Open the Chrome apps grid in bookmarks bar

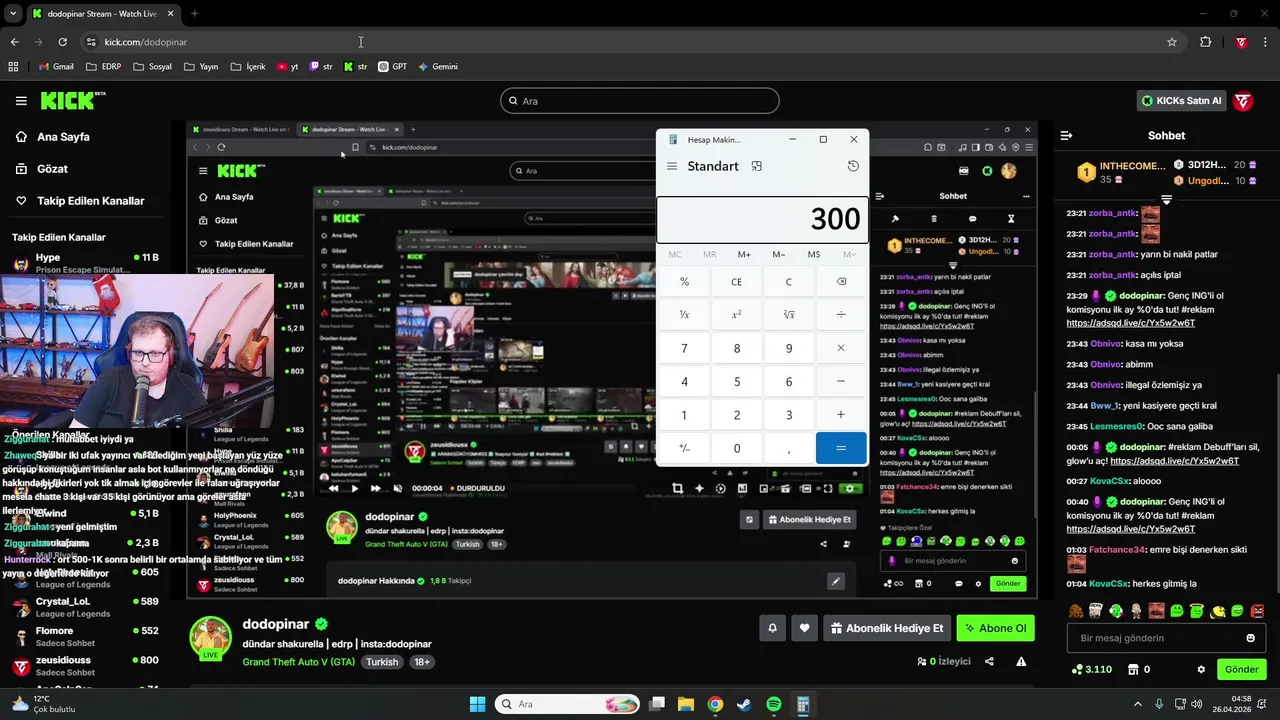point(13,67)
